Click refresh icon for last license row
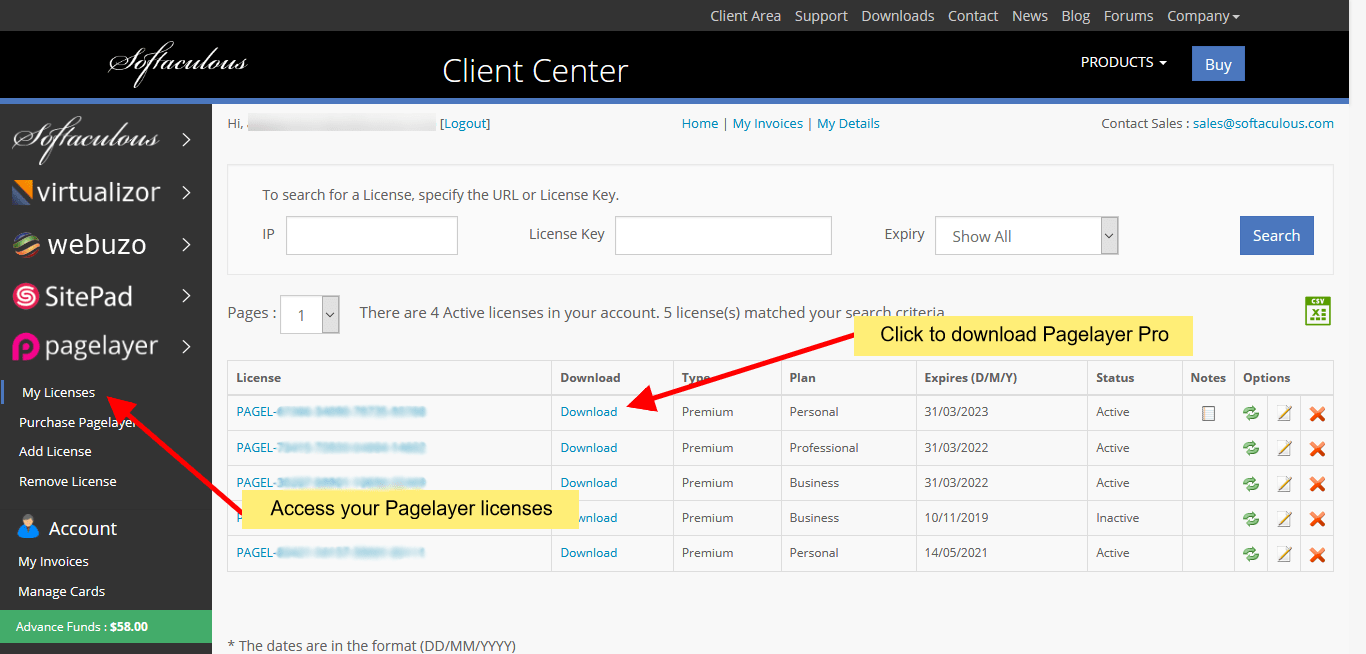Screen dimensions: 1366x654 pos(1250,554)
